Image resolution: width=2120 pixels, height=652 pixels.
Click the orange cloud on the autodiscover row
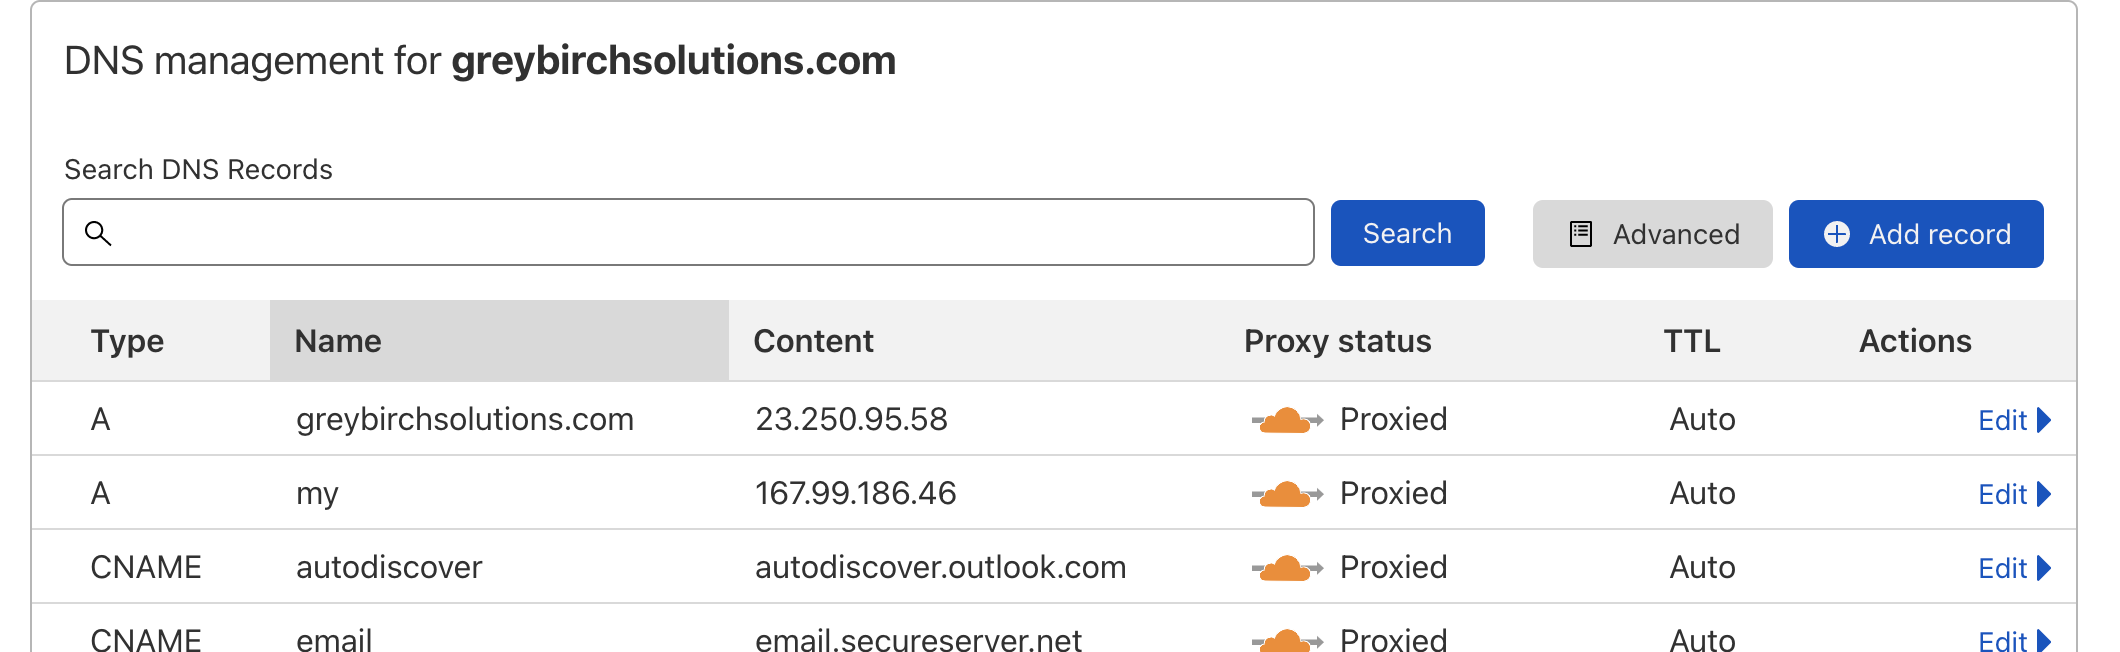click(x=1286, y=568)
